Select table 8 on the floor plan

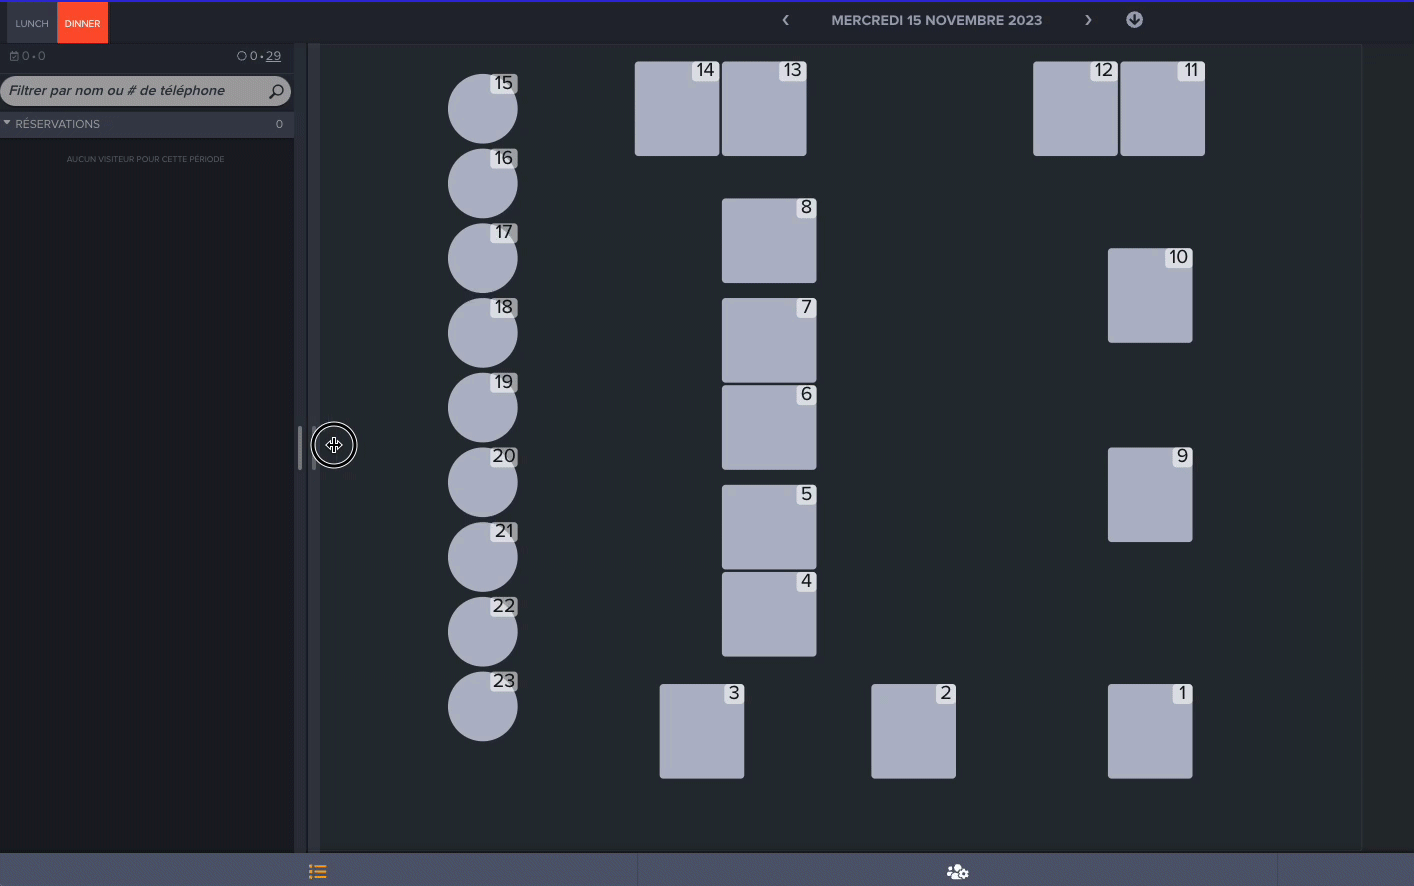[x=769, y=241]
